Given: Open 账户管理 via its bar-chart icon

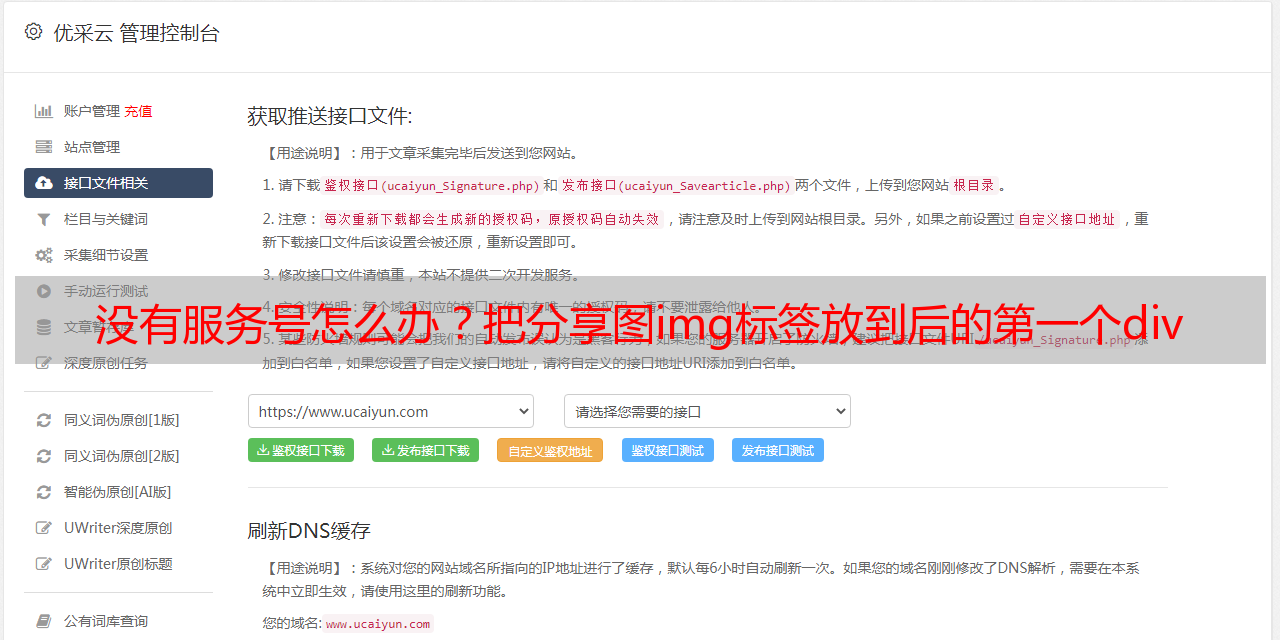Looking at the screenshot, I should click(x=43, y=111).
